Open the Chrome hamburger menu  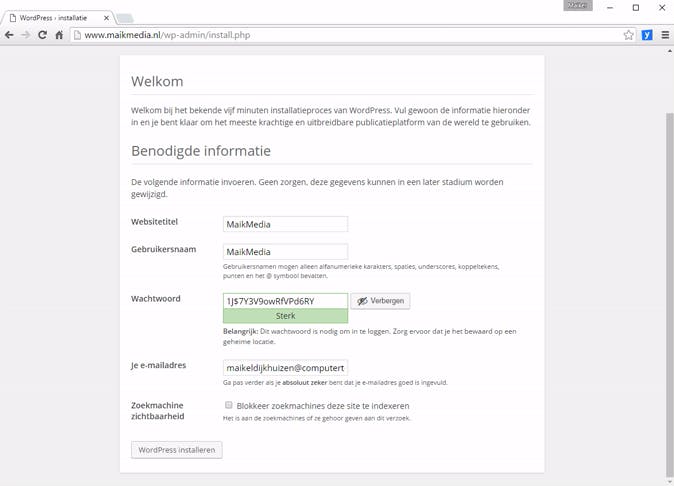(665, 35)
